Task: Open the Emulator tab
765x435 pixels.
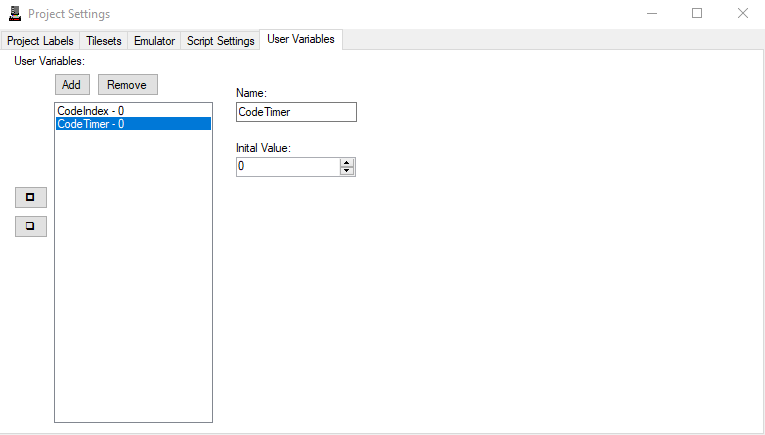Action: 154,41
